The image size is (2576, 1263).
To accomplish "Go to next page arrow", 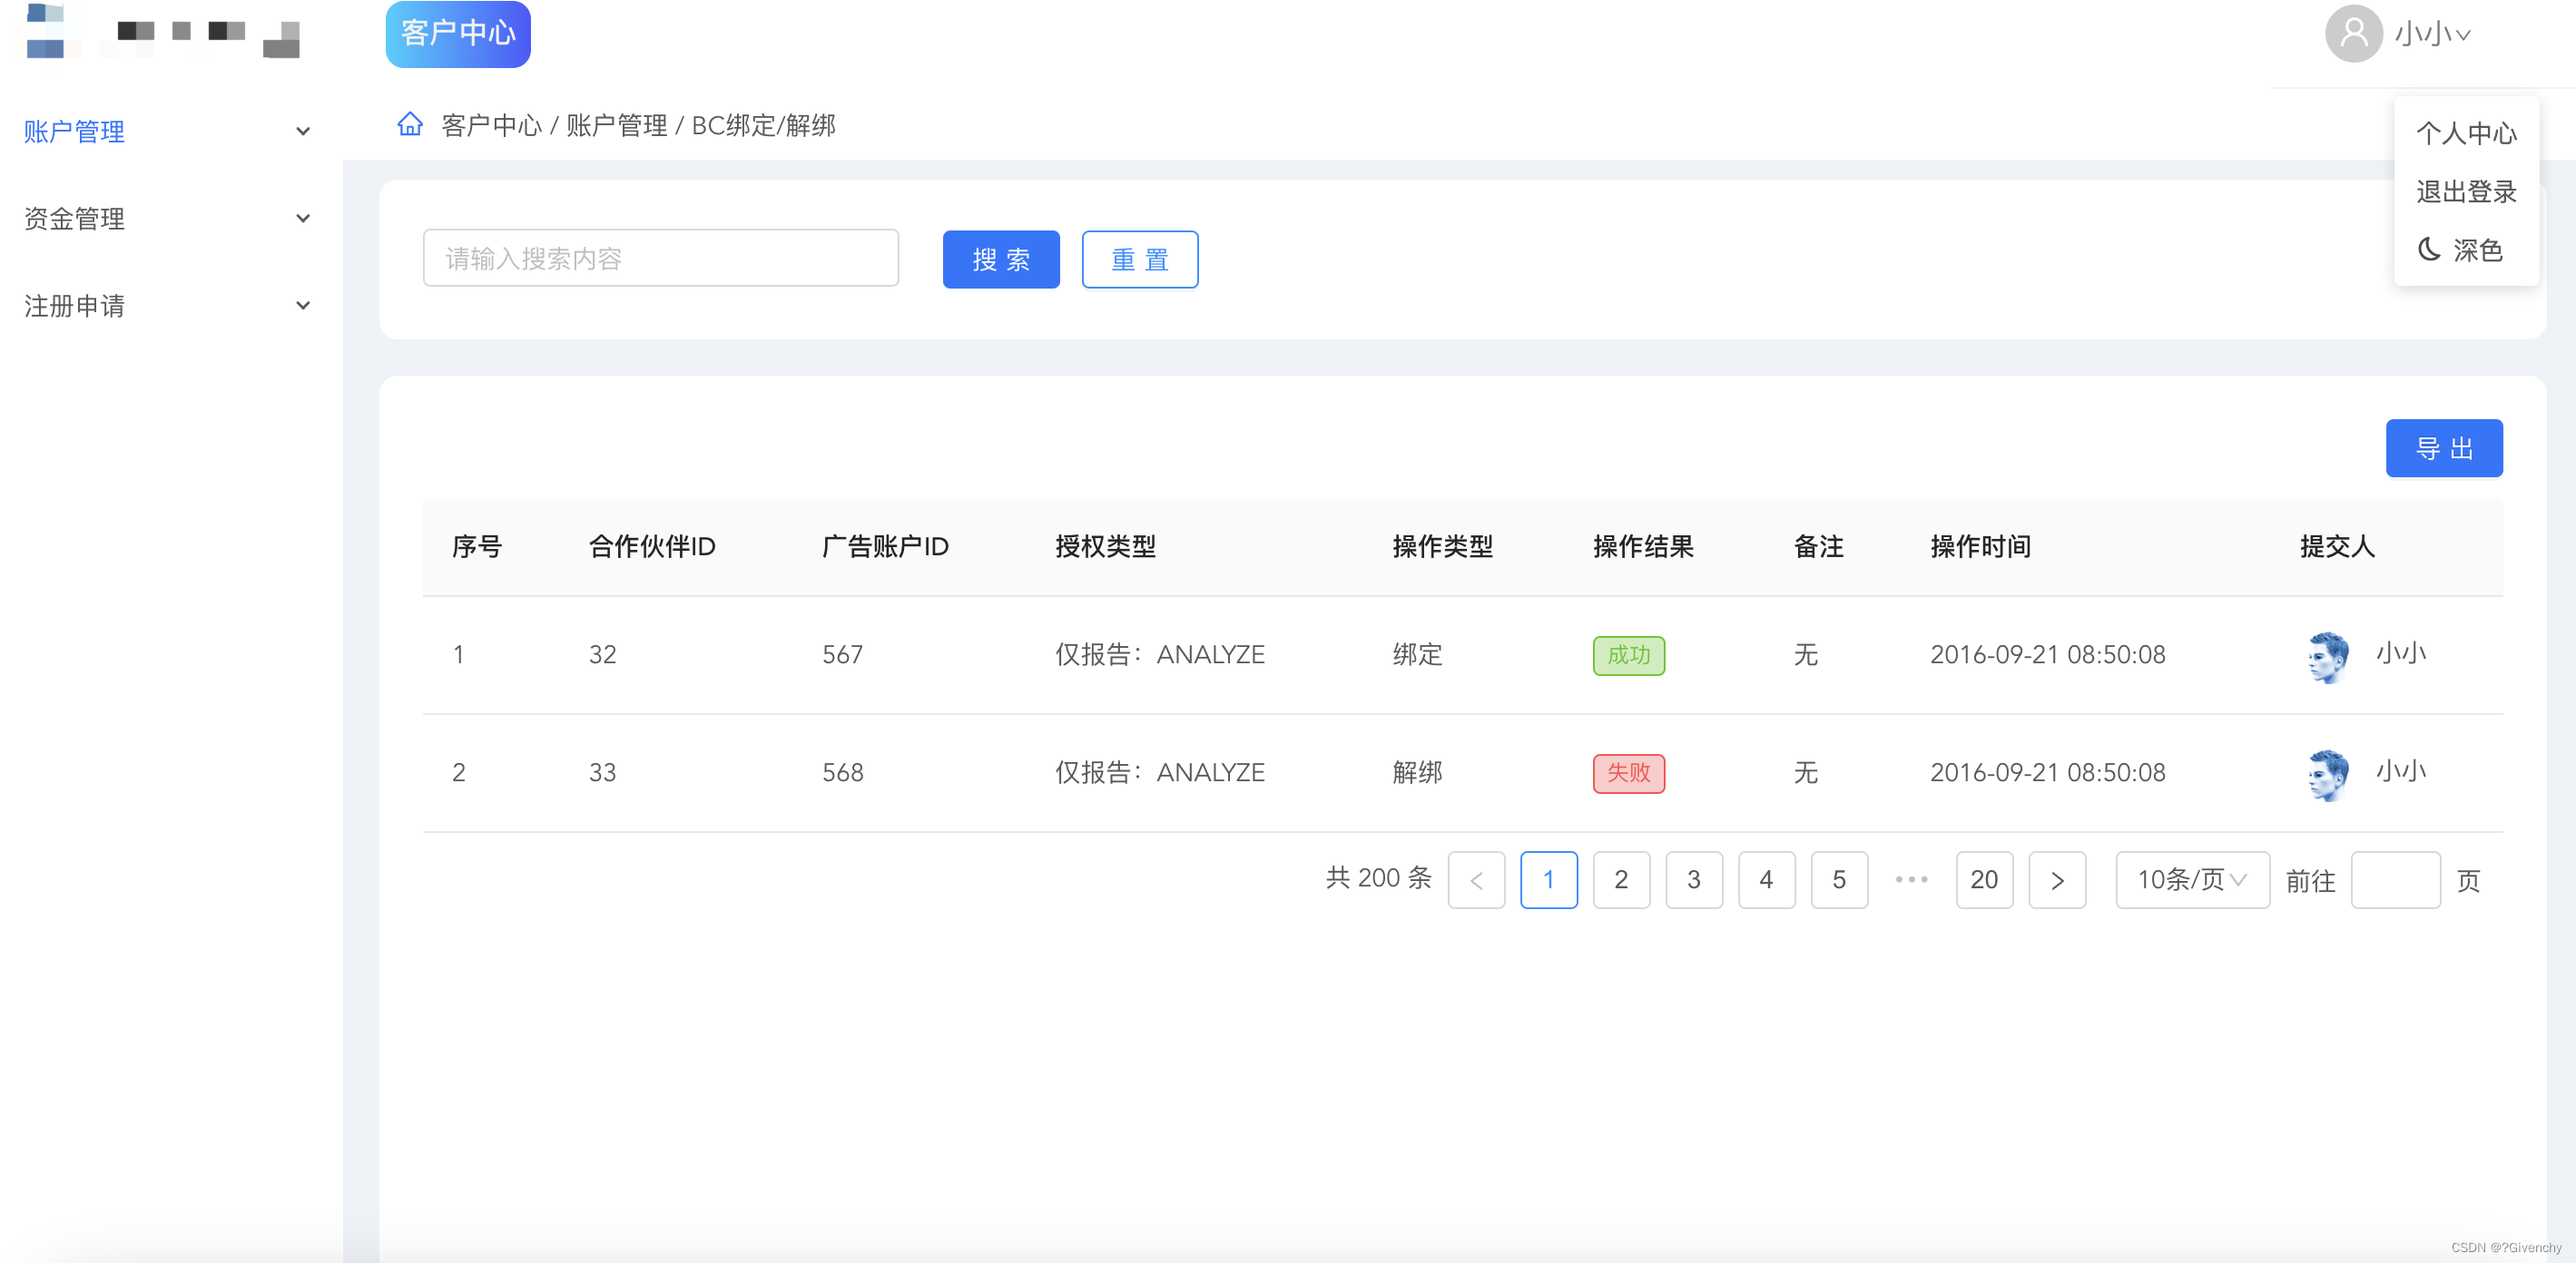I will click(x=2057, y=880).
